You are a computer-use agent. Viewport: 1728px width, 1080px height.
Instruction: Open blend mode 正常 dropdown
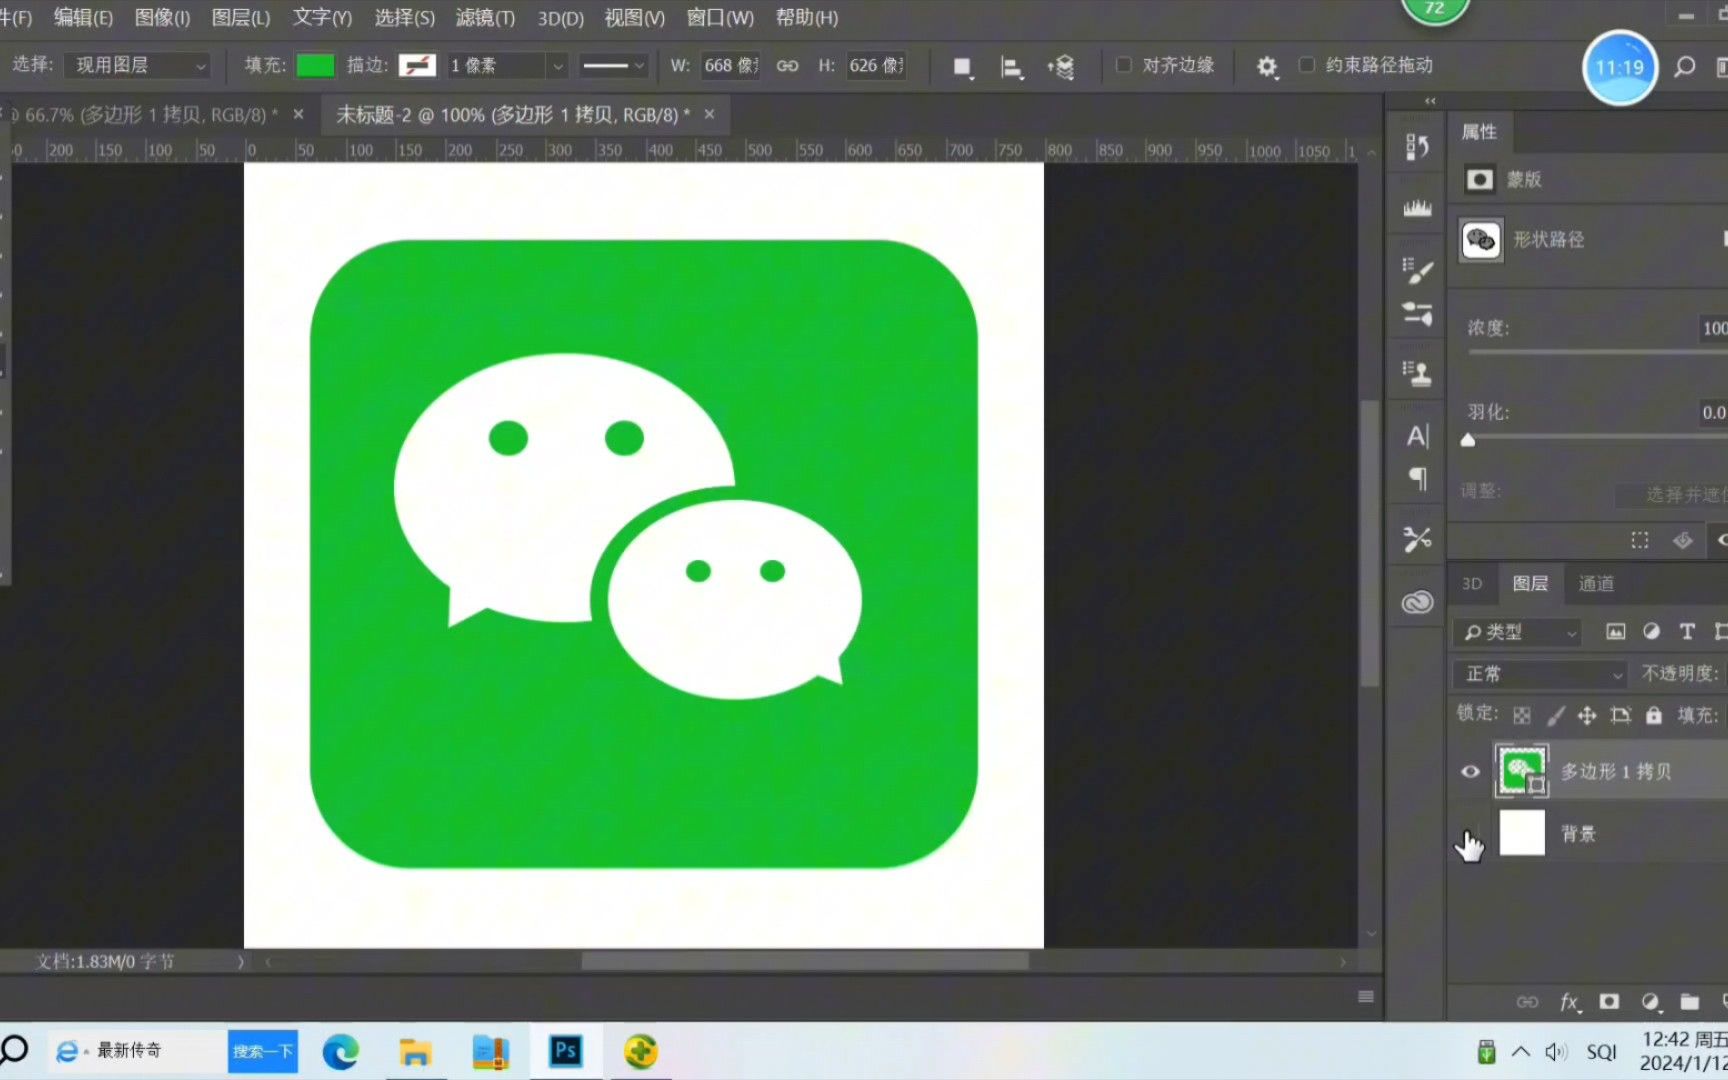pyautogui.click(x=1540, y=674)
